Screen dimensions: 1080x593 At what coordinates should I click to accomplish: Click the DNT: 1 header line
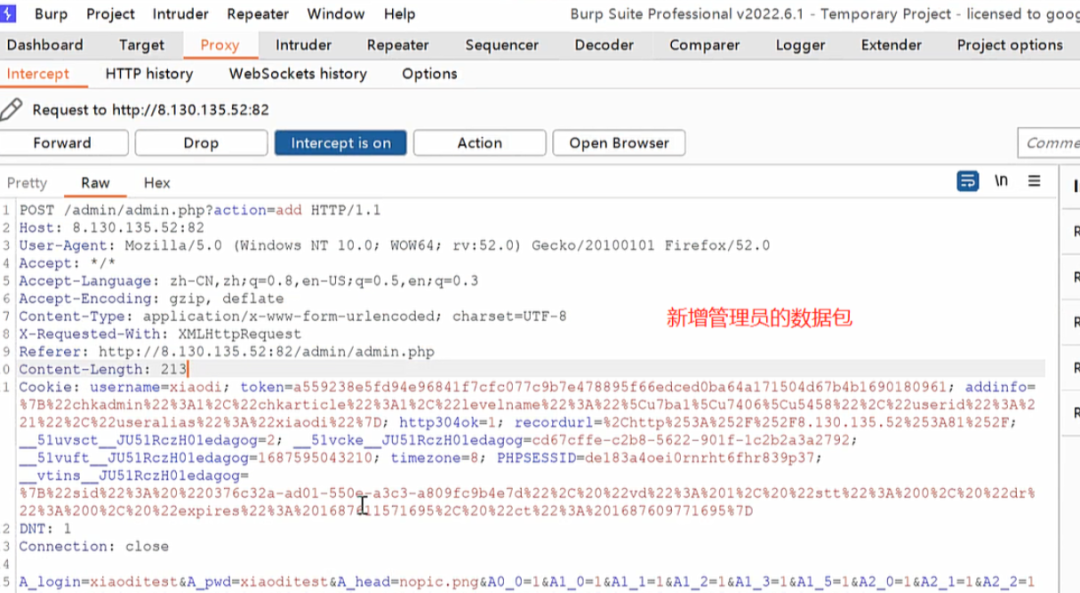pyautogui.click(x=45, y=529)
